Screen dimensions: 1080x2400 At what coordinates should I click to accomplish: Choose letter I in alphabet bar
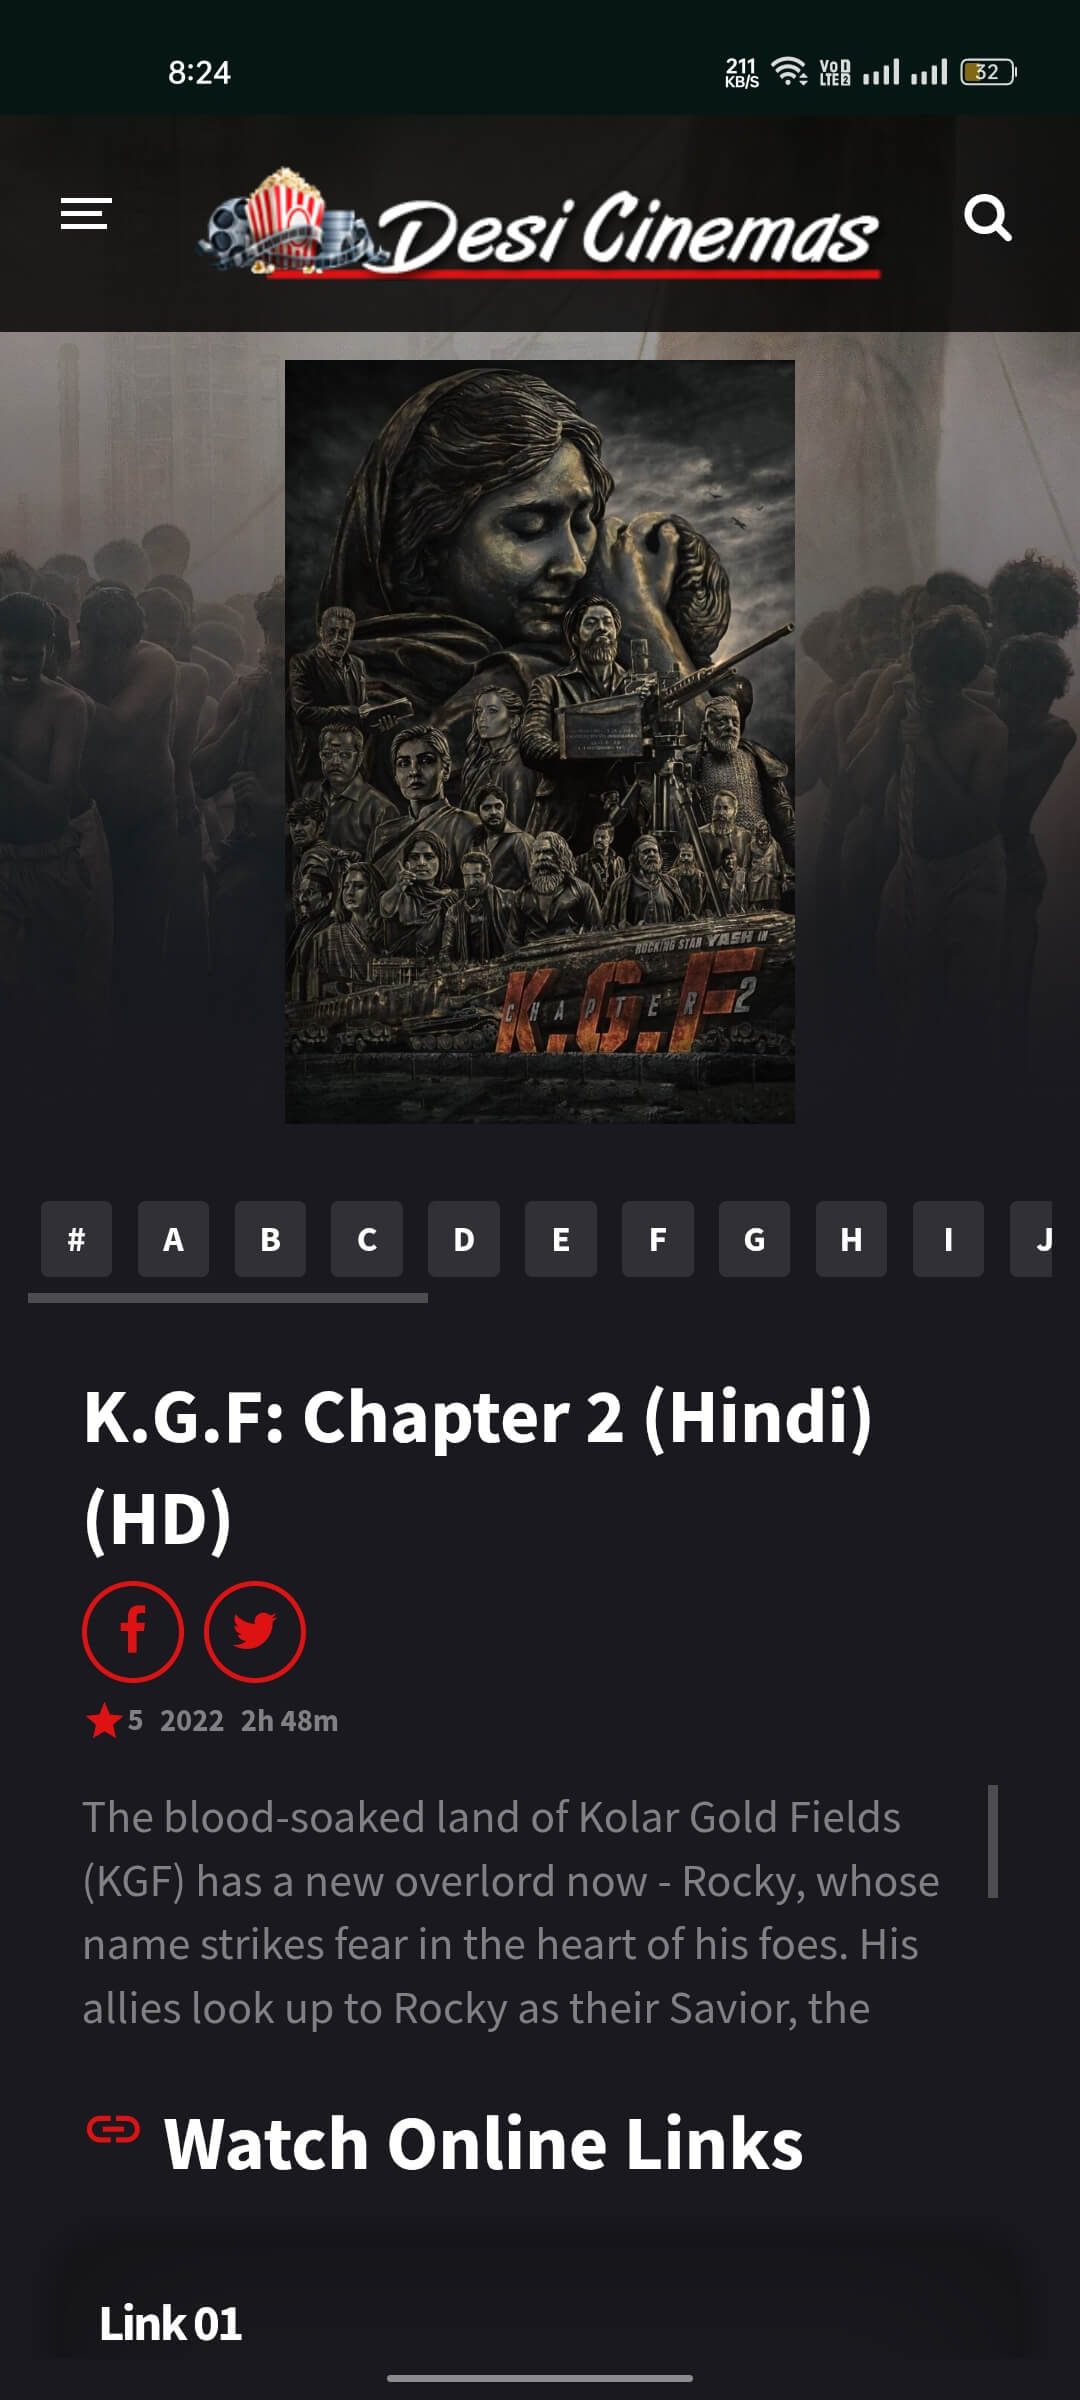[x=948, y=1240]
